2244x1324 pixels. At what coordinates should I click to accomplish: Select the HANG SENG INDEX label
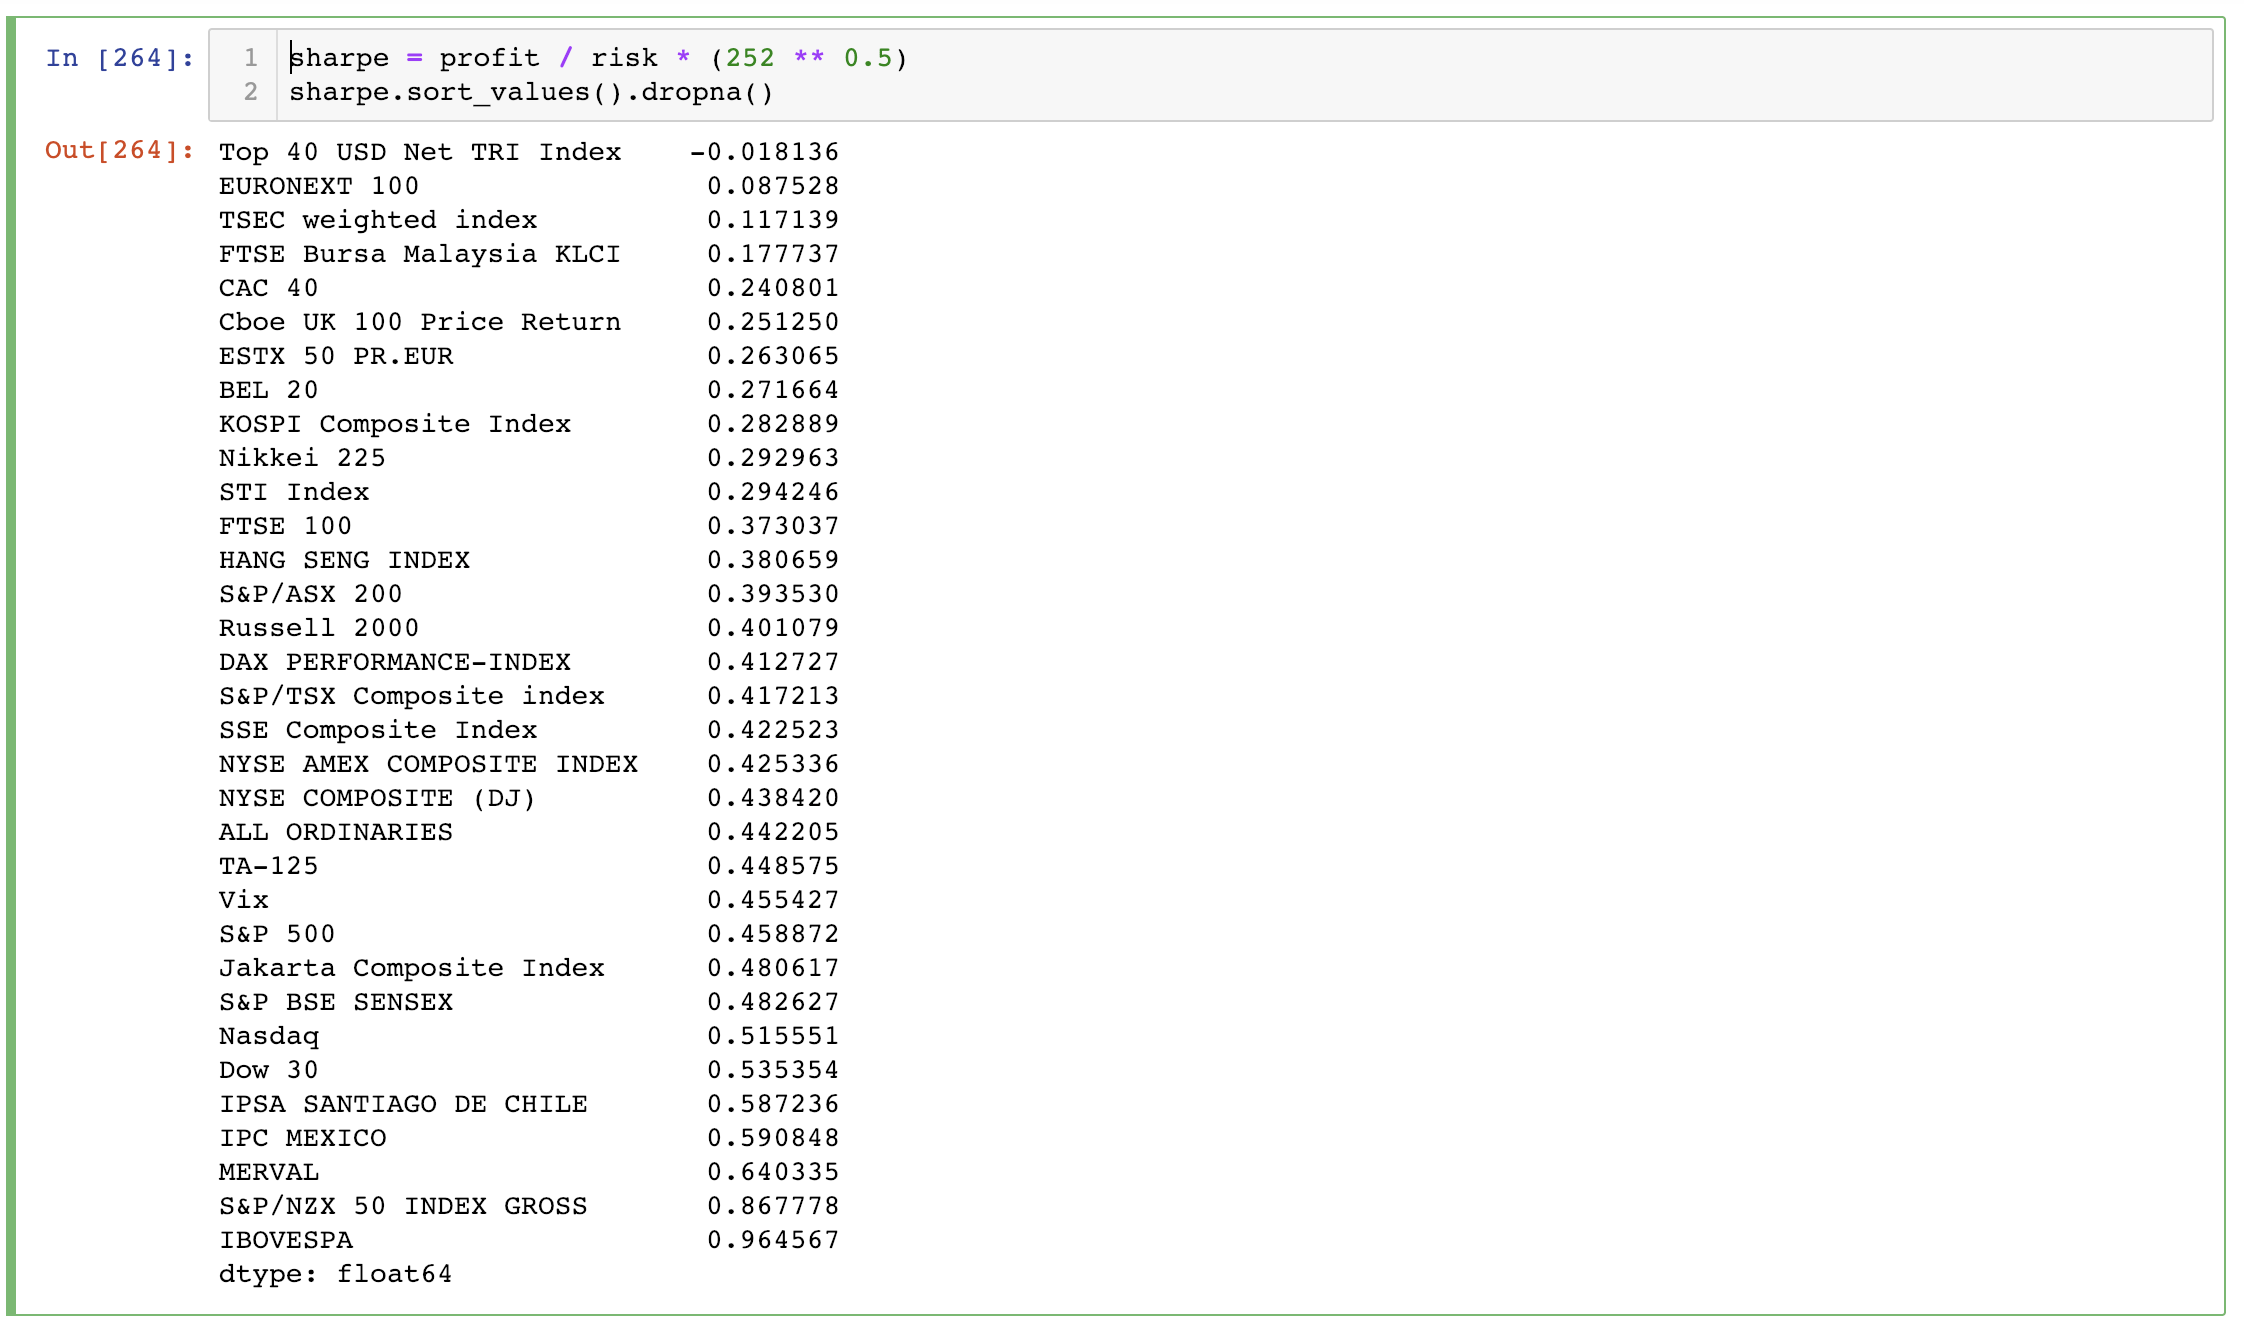pyautogui.click(x=344, y=560)
